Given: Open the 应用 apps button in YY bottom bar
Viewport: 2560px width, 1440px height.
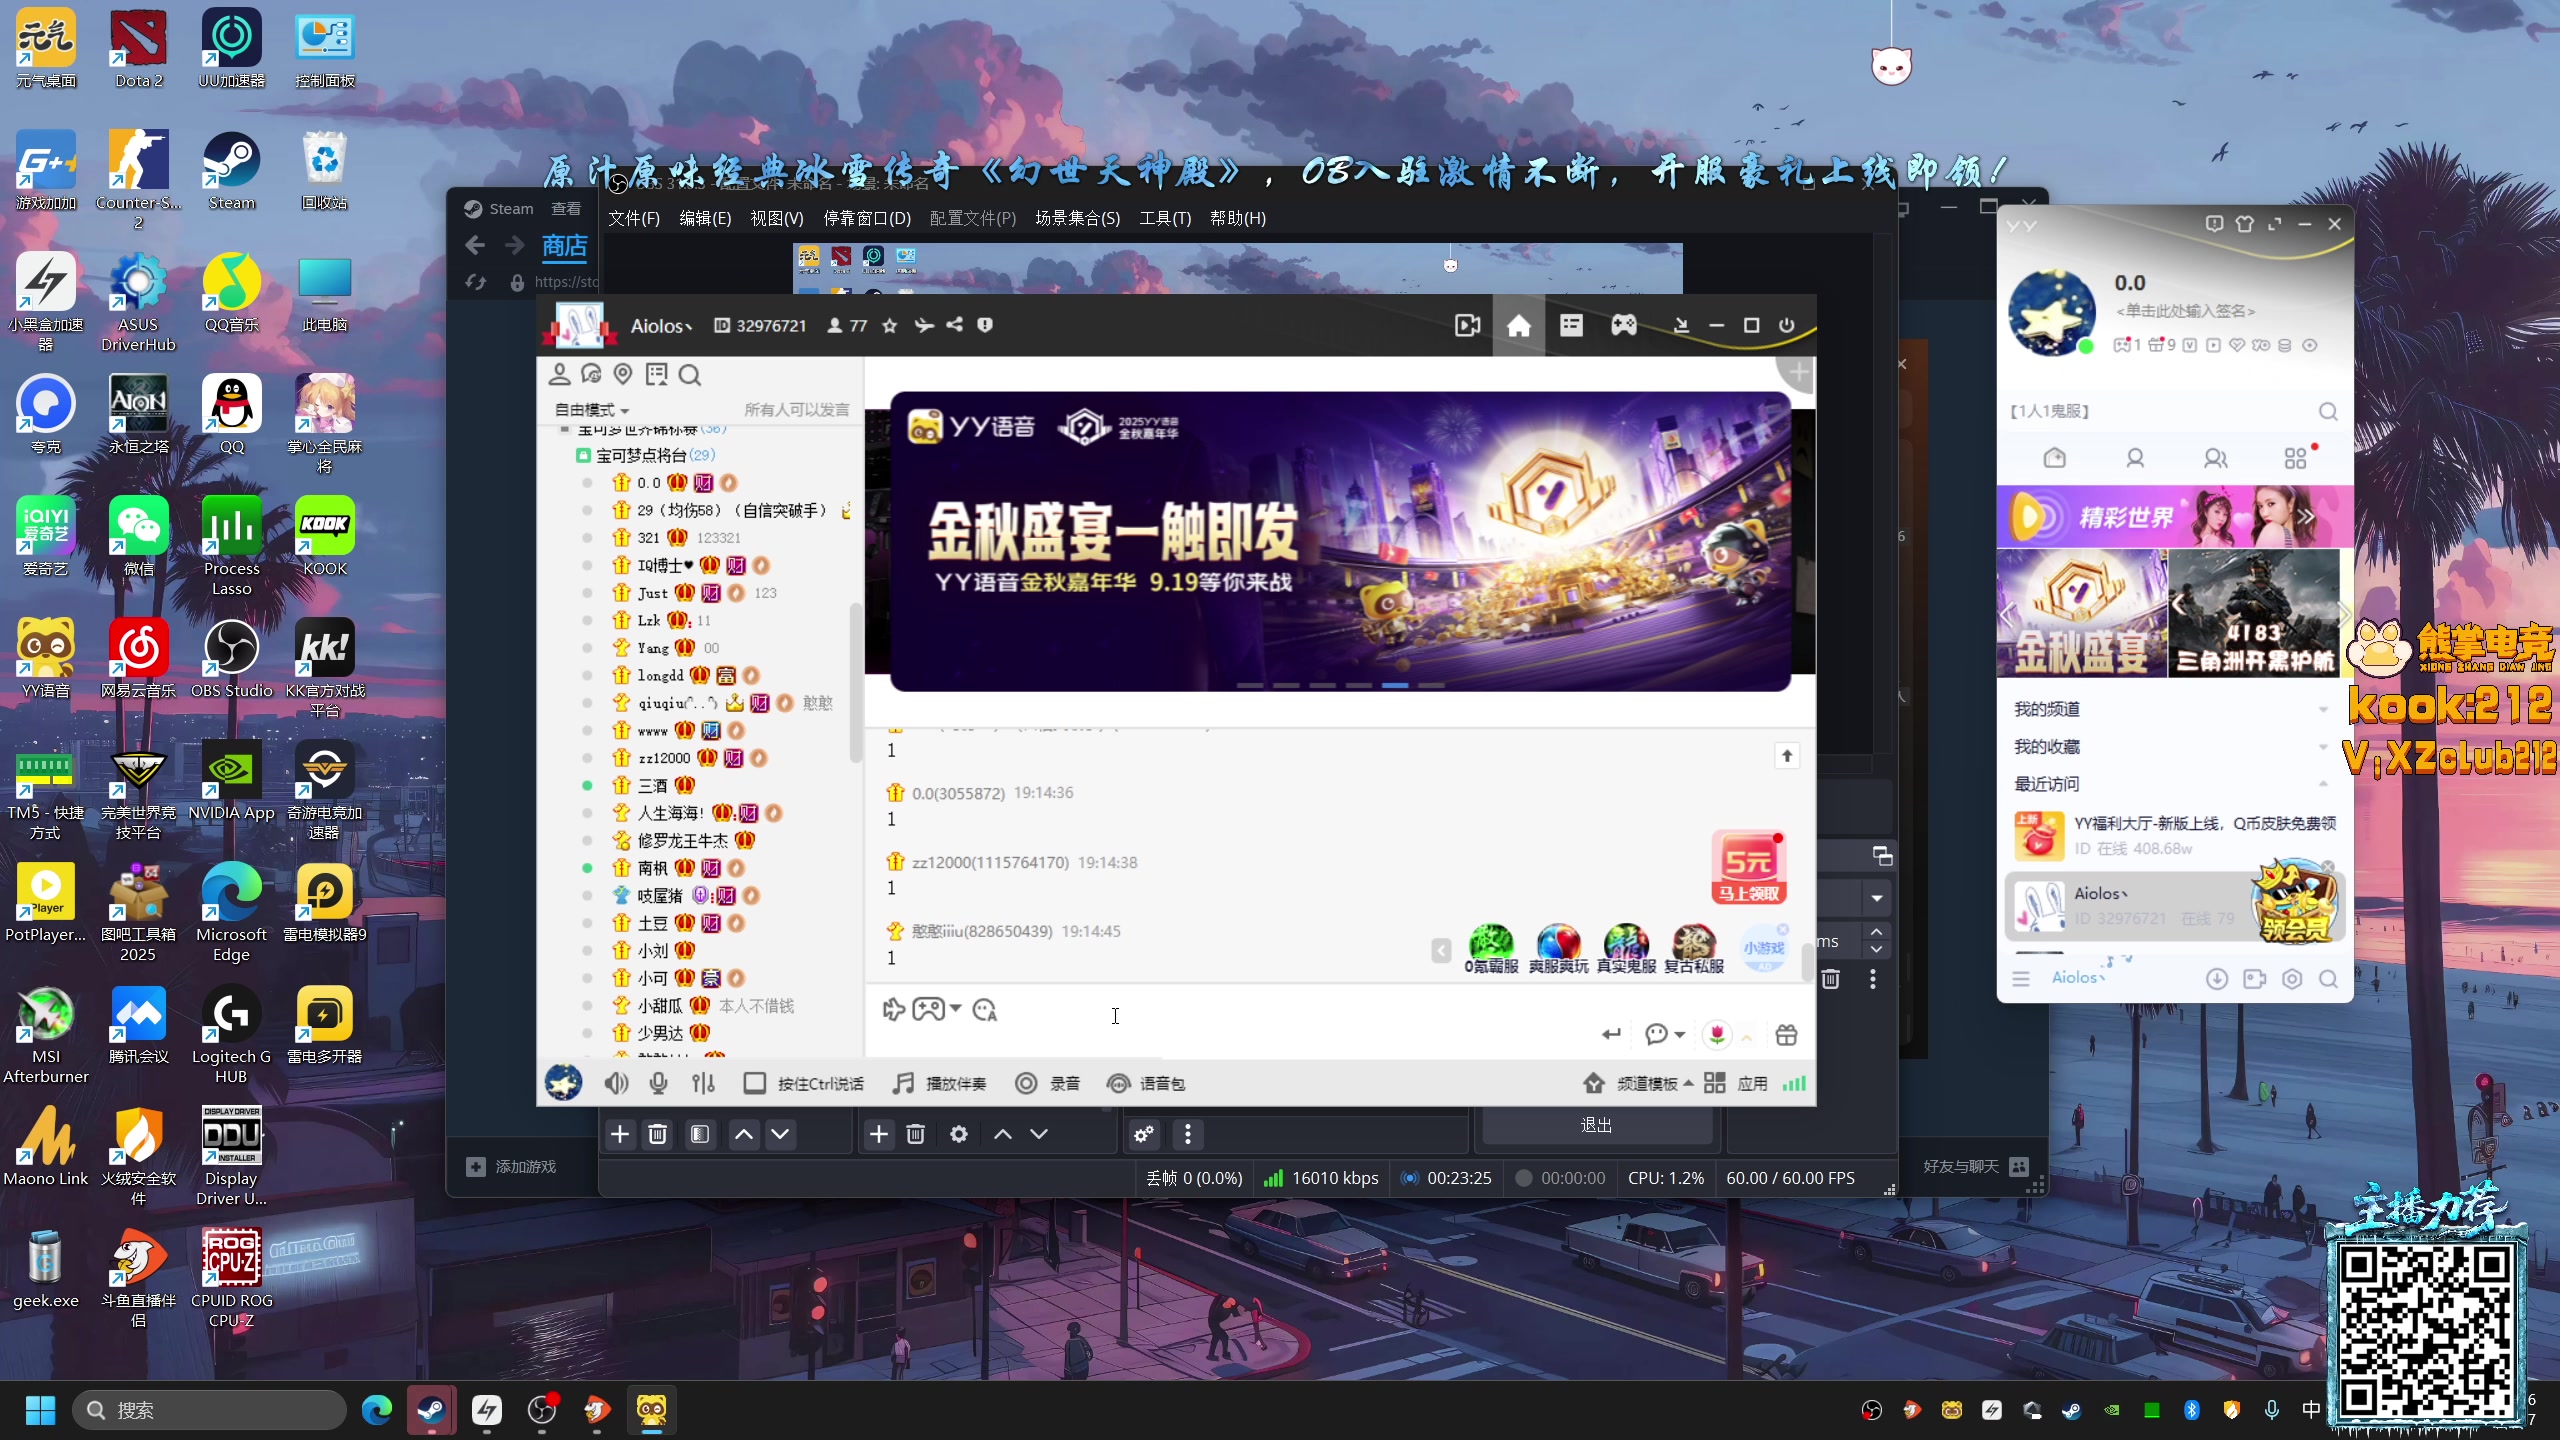Looking at the screenshot, I should tap(1736, 1083).
